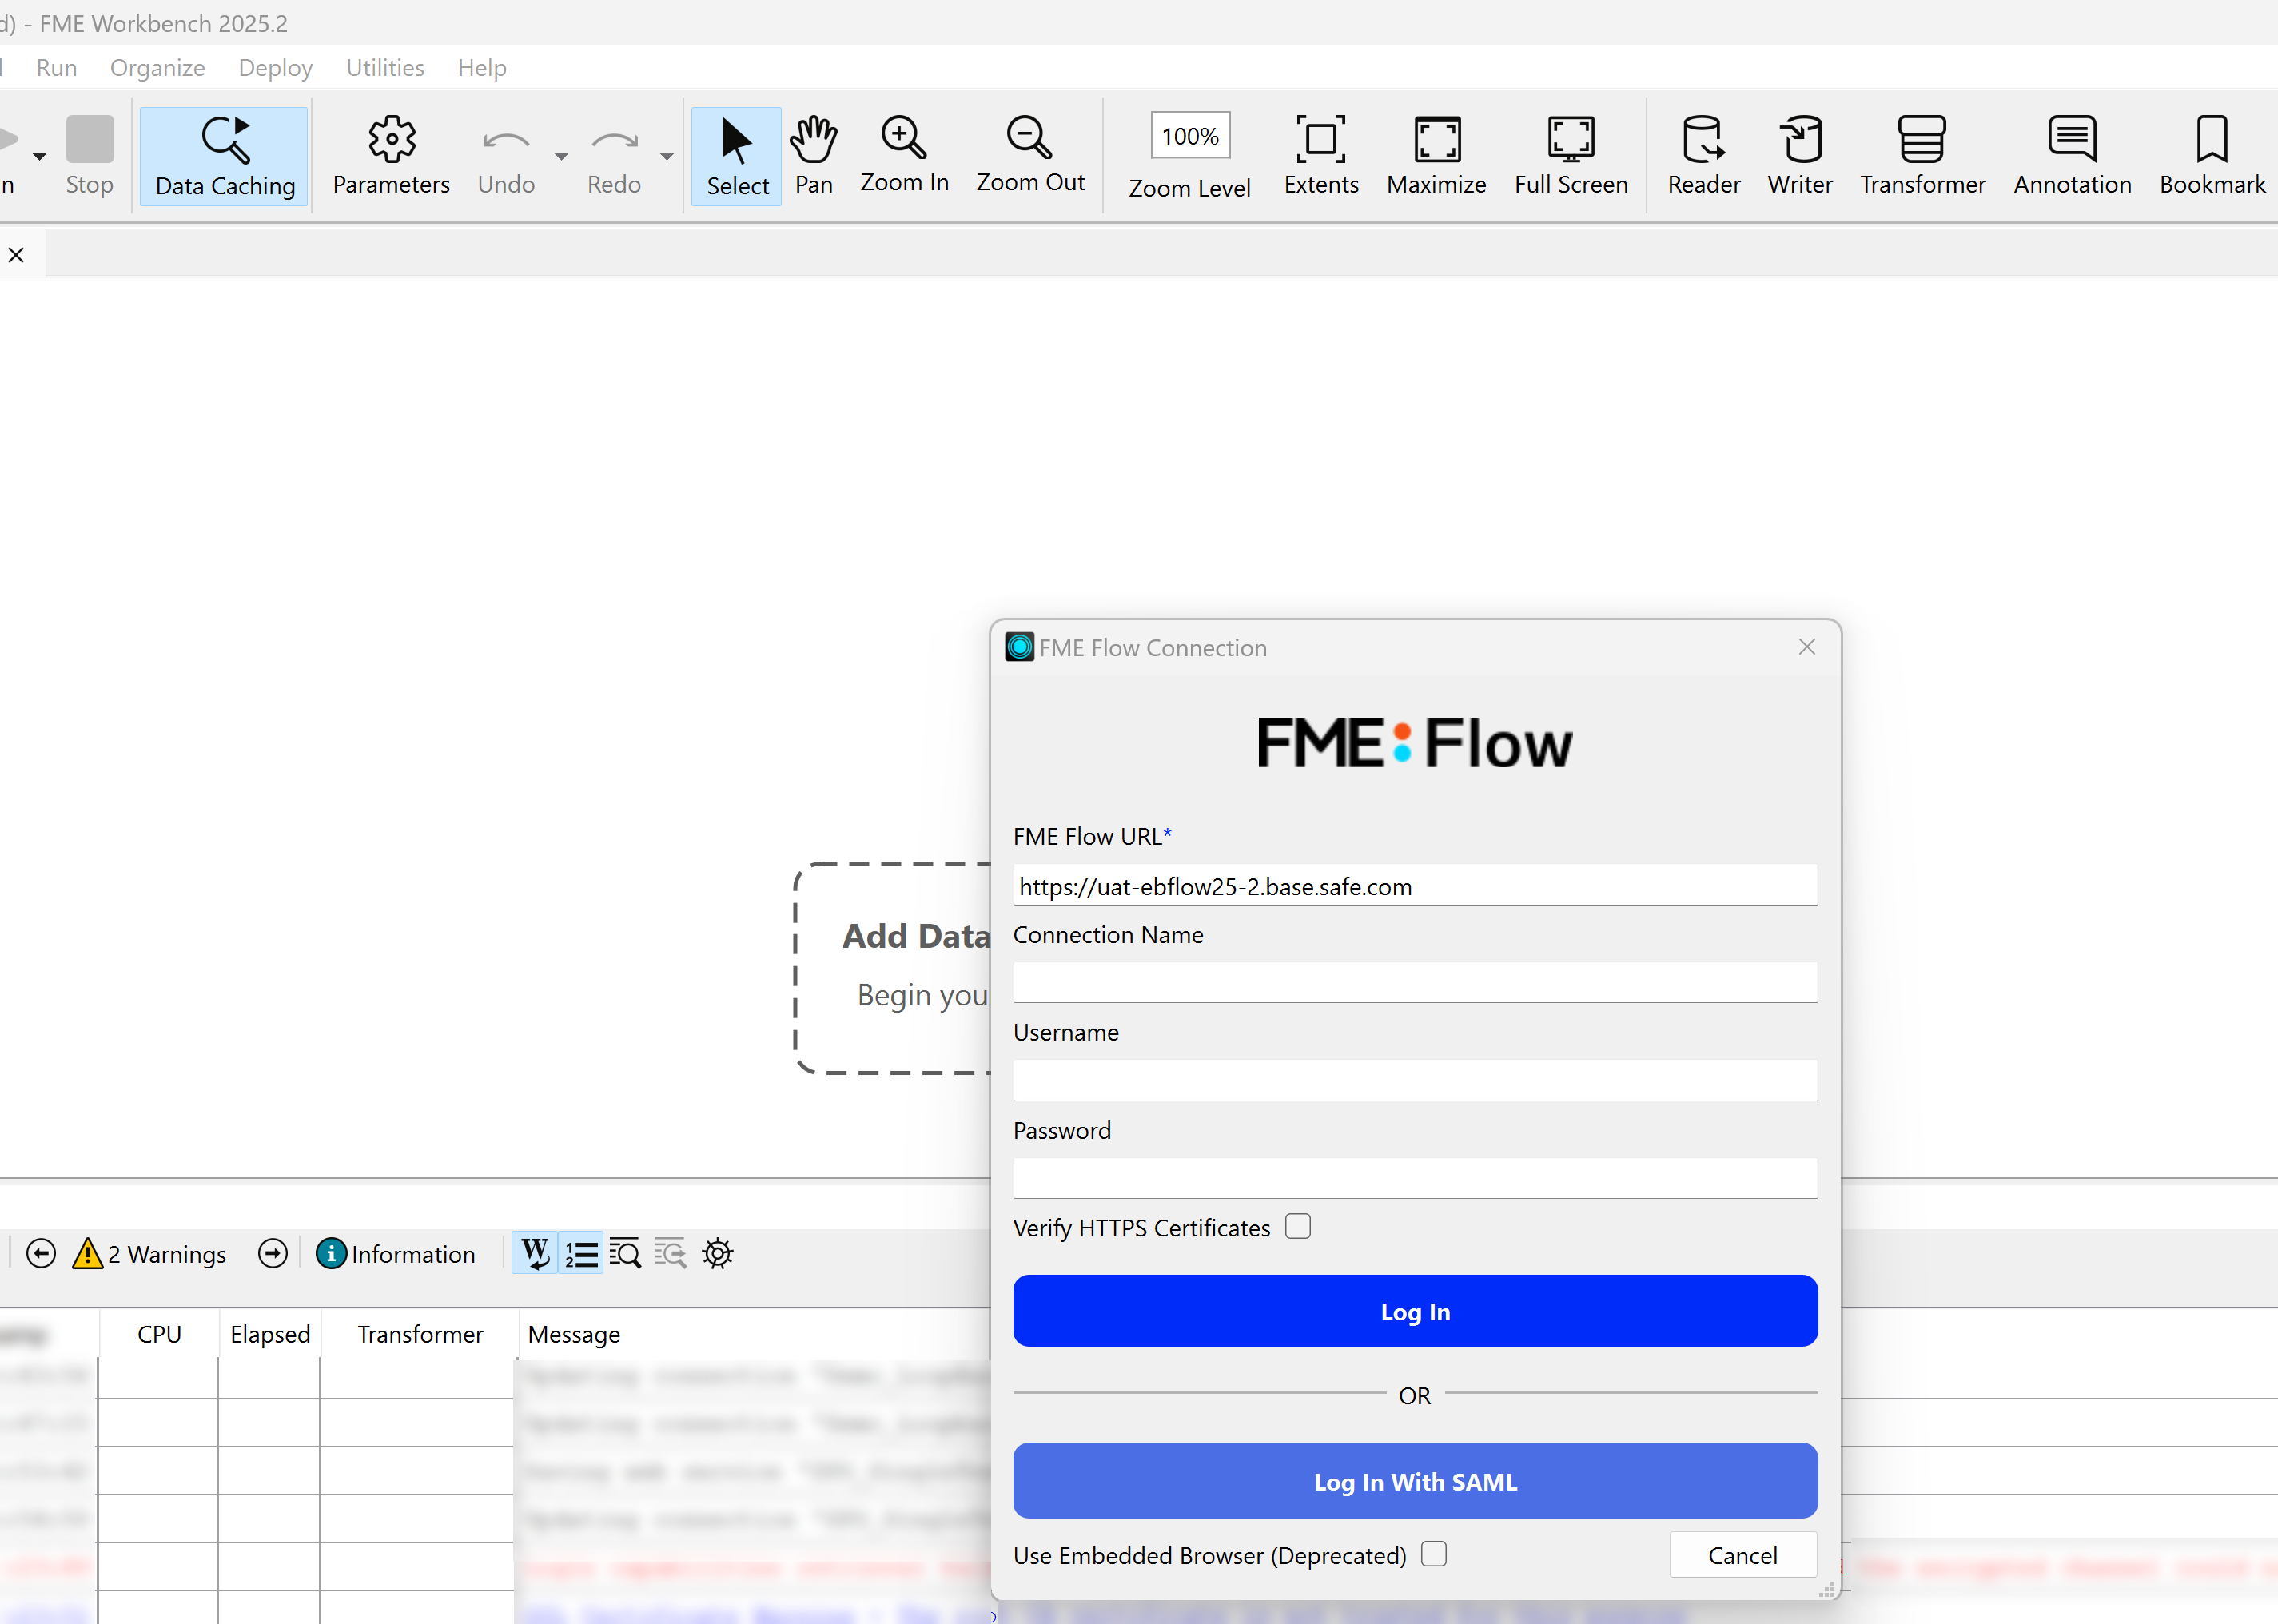This screenshot has width=2278, height=1624.
Task: Add an Annotation to the canvas
Action: point(2072,155)
